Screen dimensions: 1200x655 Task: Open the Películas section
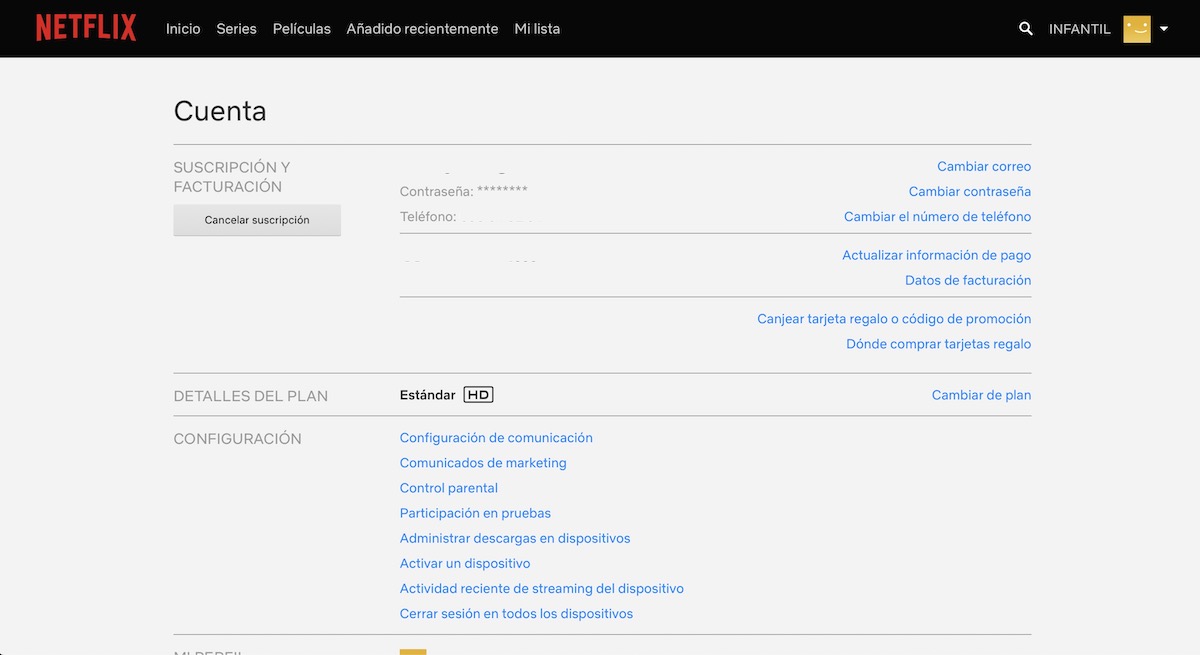(301, 29)
